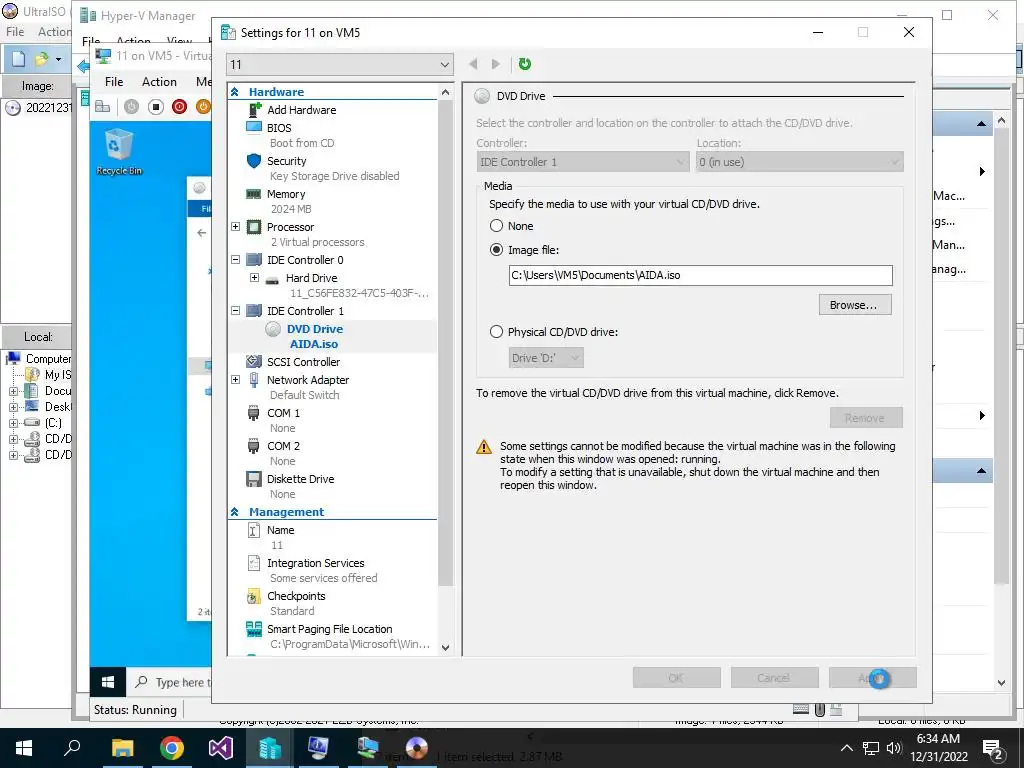Click the SCSI Controller icon
This screenshot has height=768, width=1024.
pos(254,361)
